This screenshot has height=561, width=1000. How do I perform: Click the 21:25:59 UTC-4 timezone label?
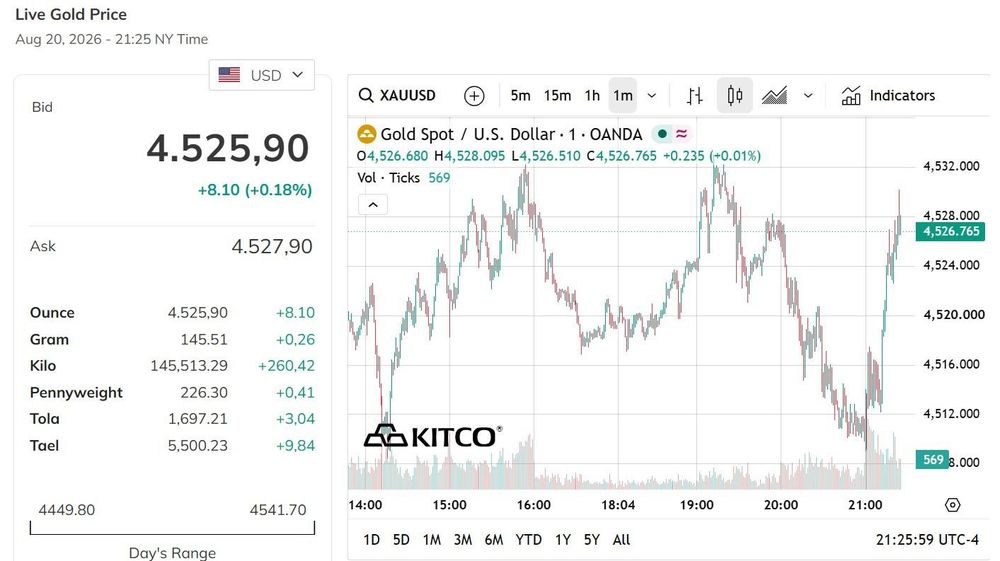pyautogui.click(x=927, y=540)
